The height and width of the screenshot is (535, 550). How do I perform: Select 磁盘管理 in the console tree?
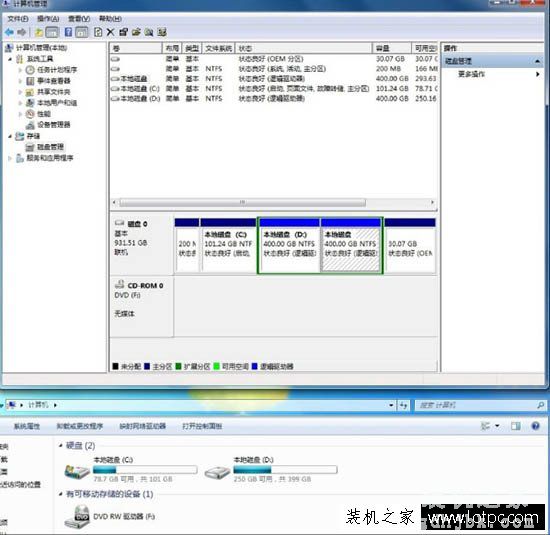coord(50,147)
